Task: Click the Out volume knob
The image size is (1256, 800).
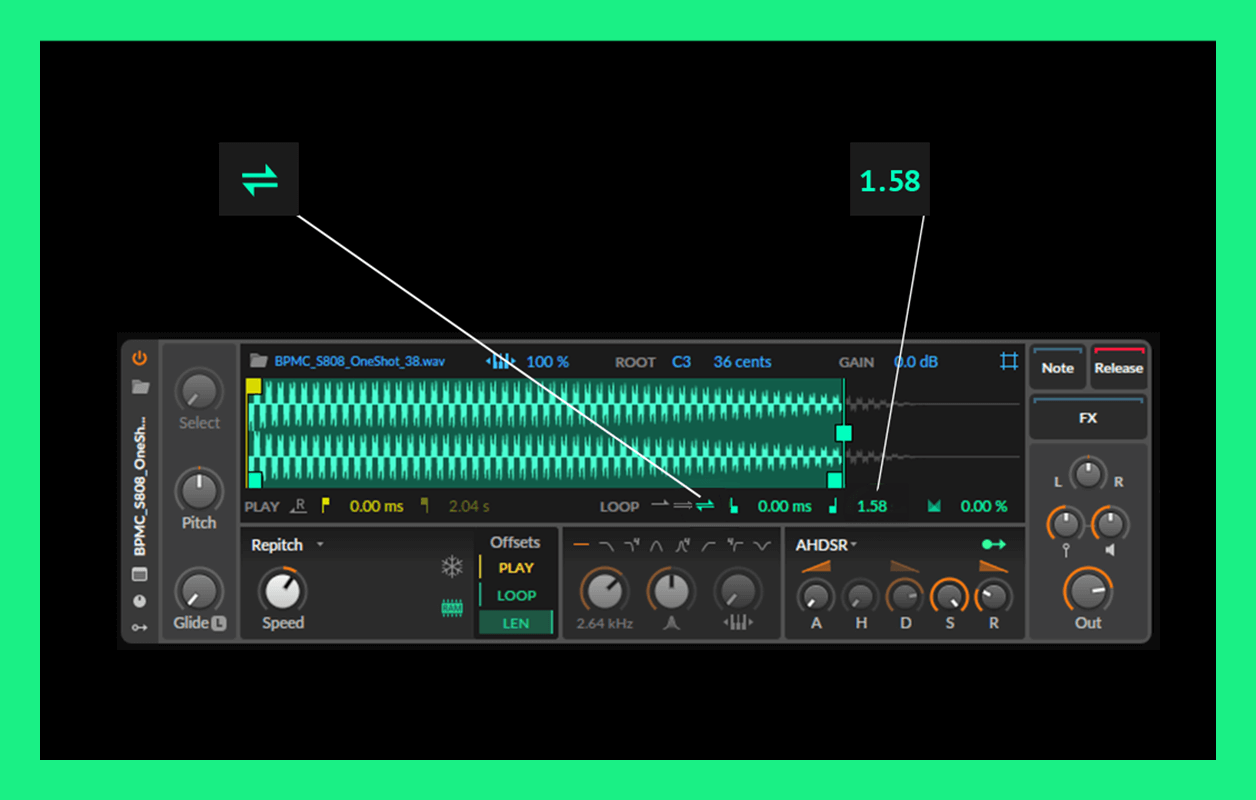Action: pyautogui.click(x=1088, y=590)
